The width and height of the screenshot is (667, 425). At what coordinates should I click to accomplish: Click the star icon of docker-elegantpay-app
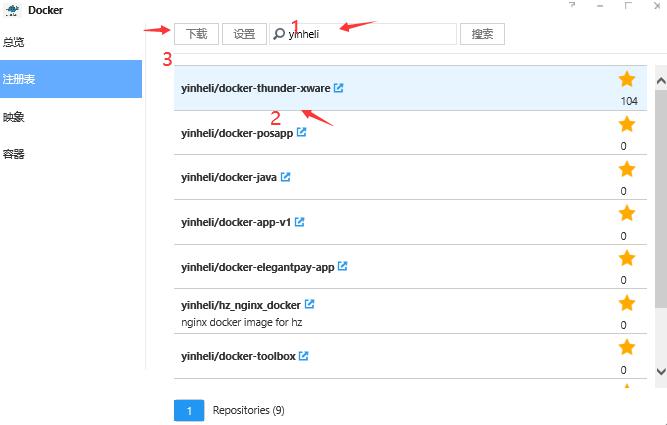click(627, 258)
